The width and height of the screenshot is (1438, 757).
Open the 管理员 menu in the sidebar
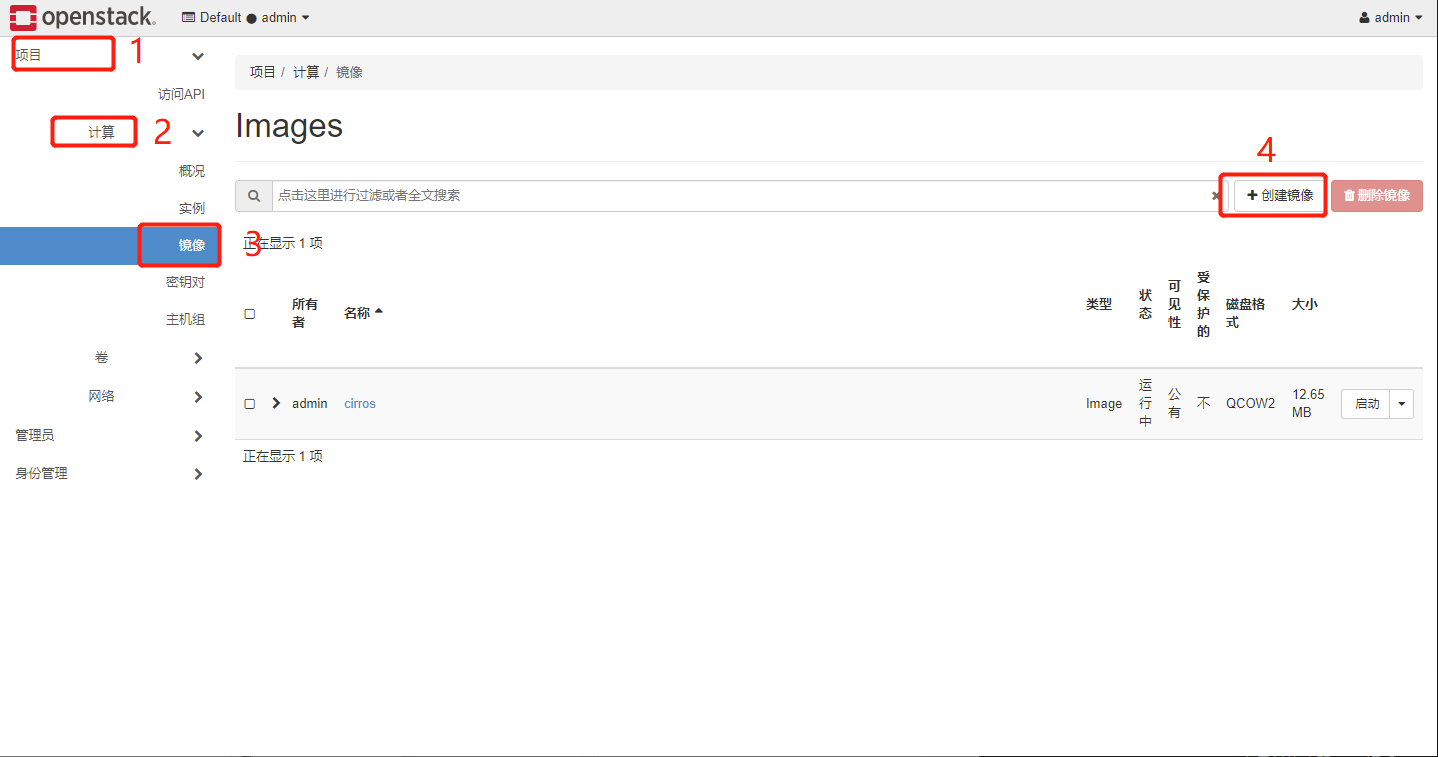40,435
